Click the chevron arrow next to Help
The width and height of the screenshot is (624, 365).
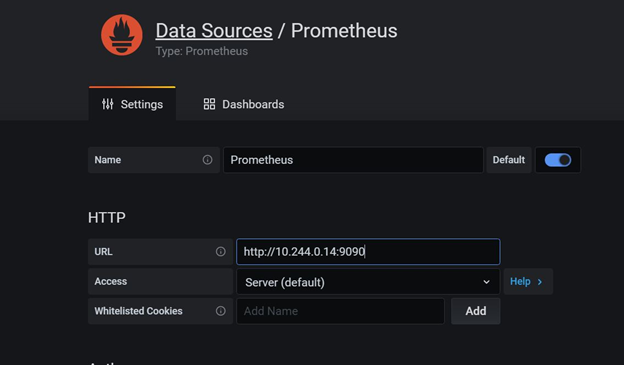tap(540, 282)
